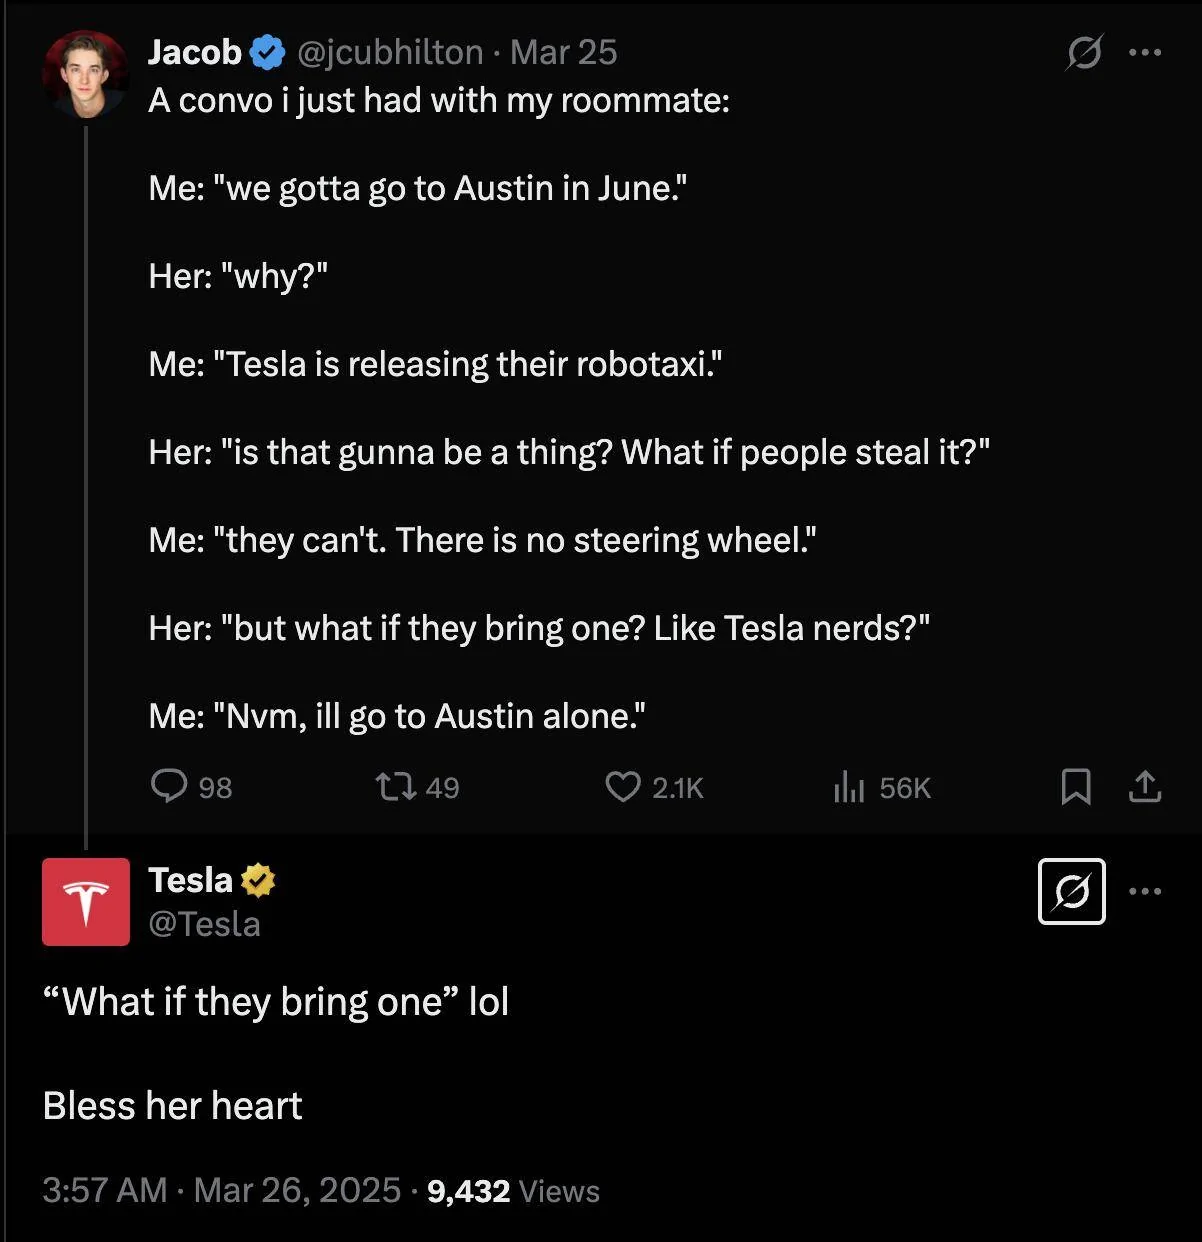Image resolution: width=1202 pixels, height=1242 pixels.
Task: Click the Mar 25 post date
Action: click(564, 52)
